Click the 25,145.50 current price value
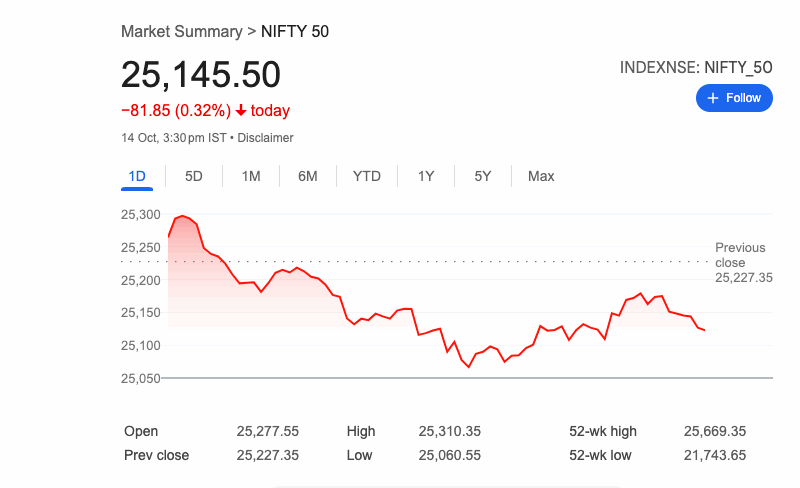Viewport: 800px width, 488px height. 201,75
